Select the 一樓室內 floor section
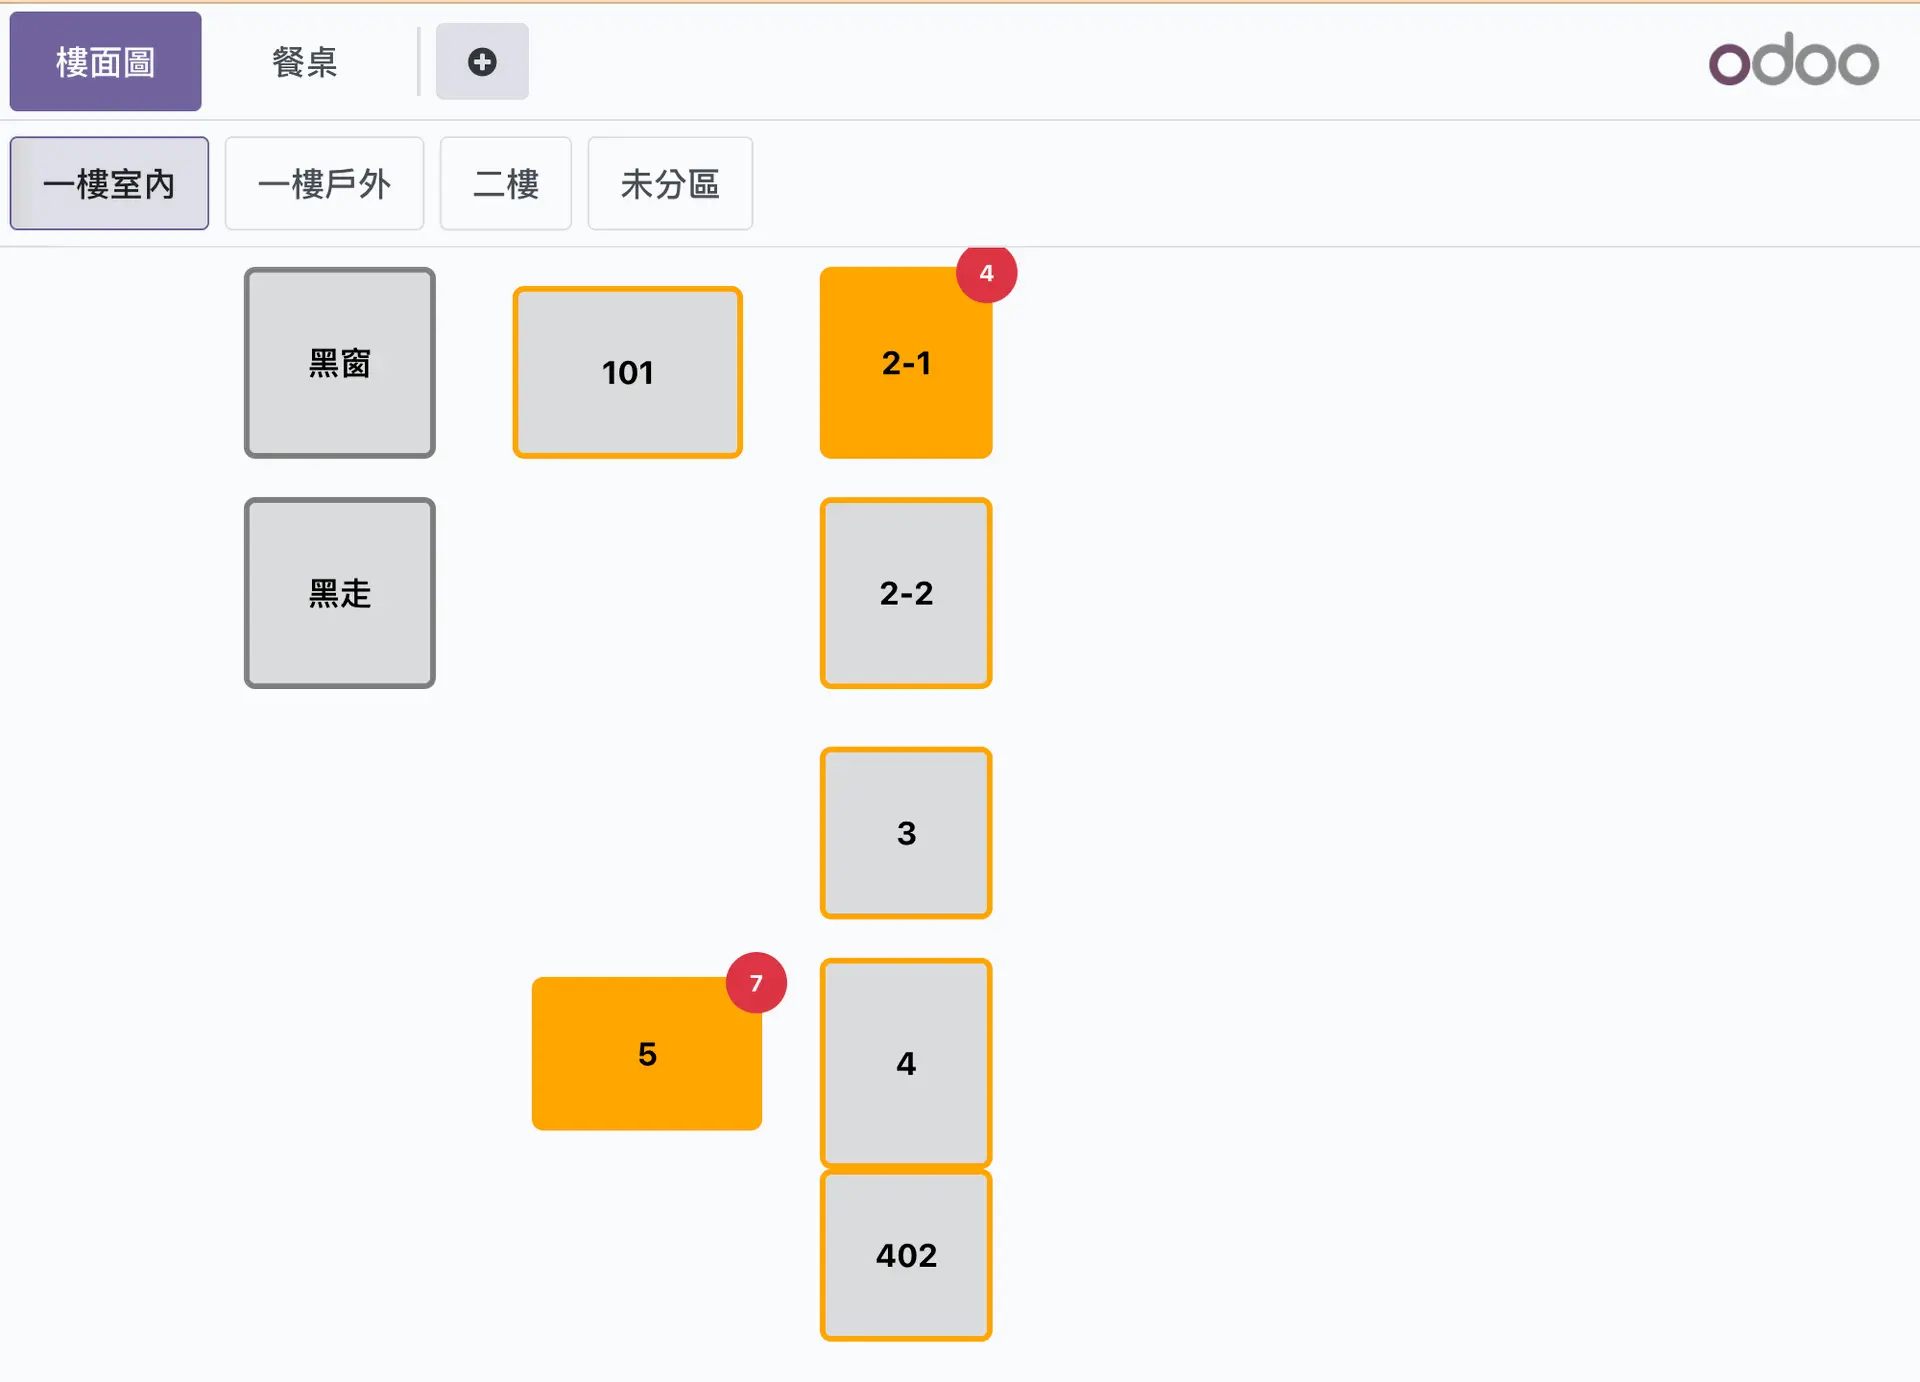Viewport: 1920px width, 1382px height. 109,184
